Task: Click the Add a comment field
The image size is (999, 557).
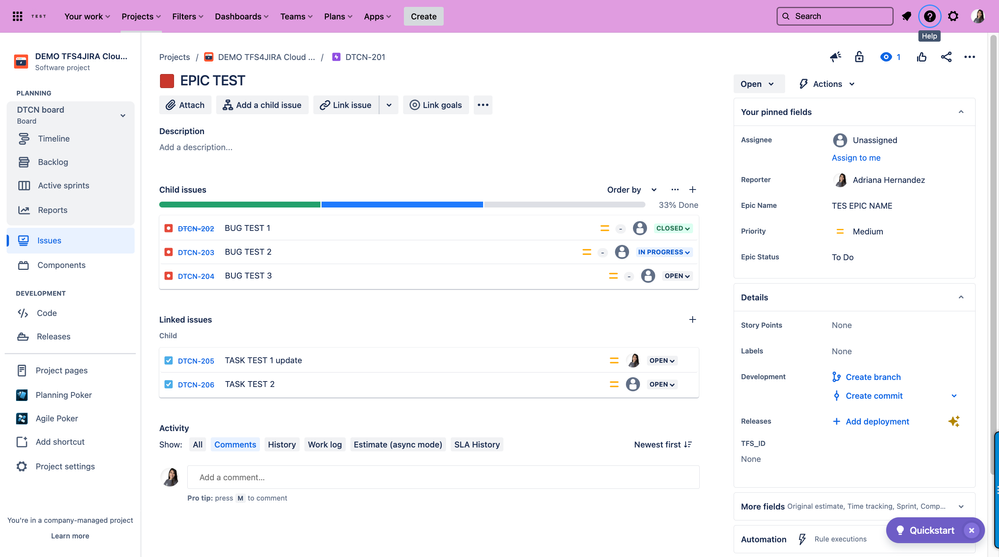Action: pos(443,477)
